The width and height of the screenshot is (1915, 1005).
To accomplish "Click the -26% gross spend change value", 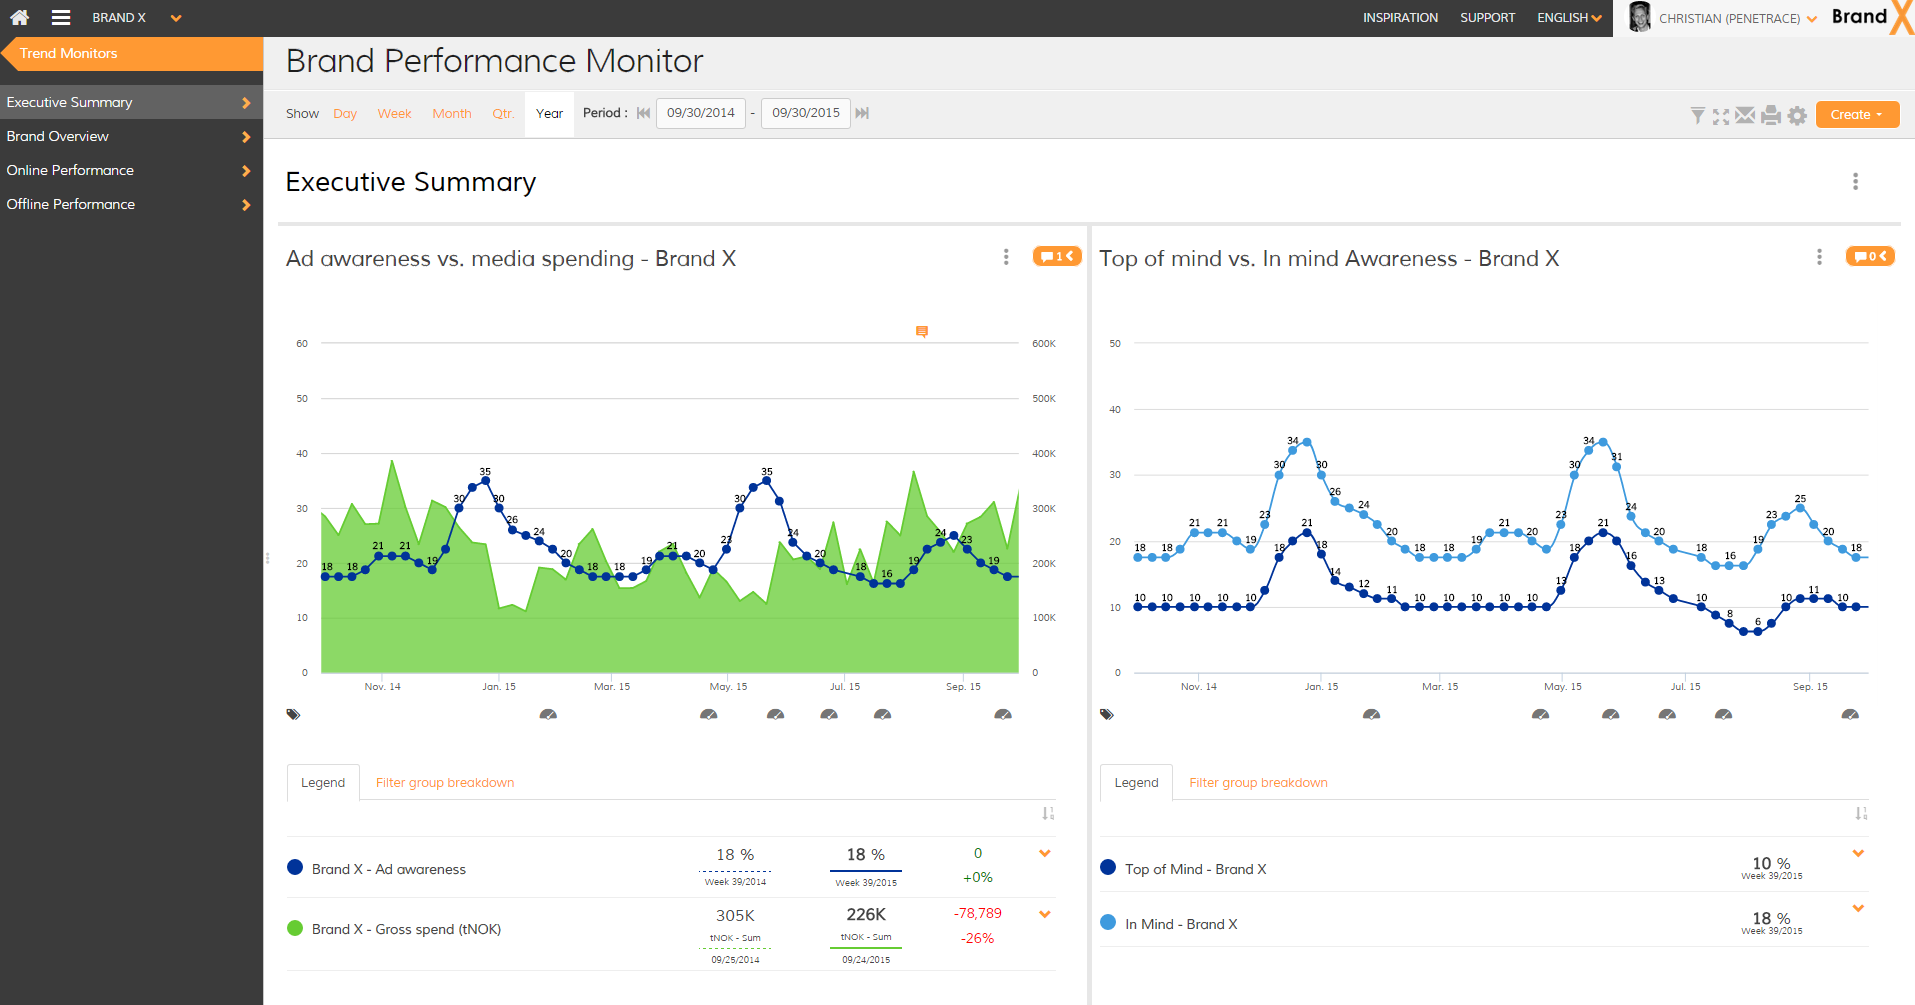I will 977,938.
